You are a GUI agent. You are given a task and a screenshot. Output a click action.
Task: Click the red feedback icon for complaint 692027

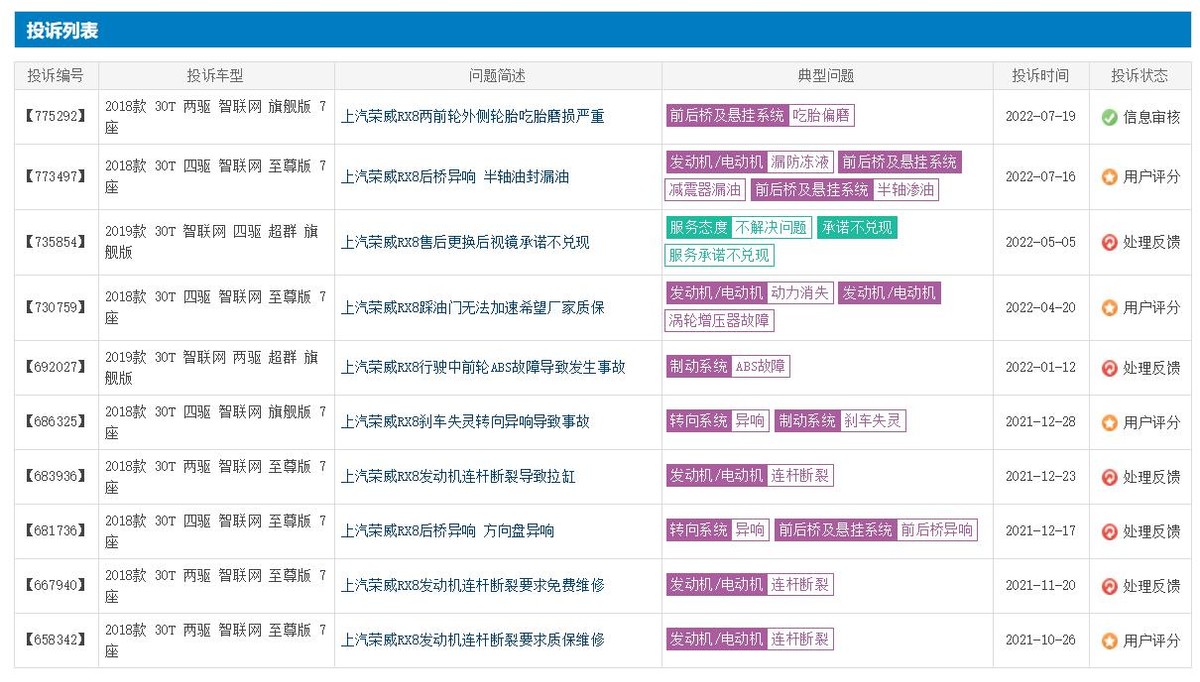coord(1109,368)
